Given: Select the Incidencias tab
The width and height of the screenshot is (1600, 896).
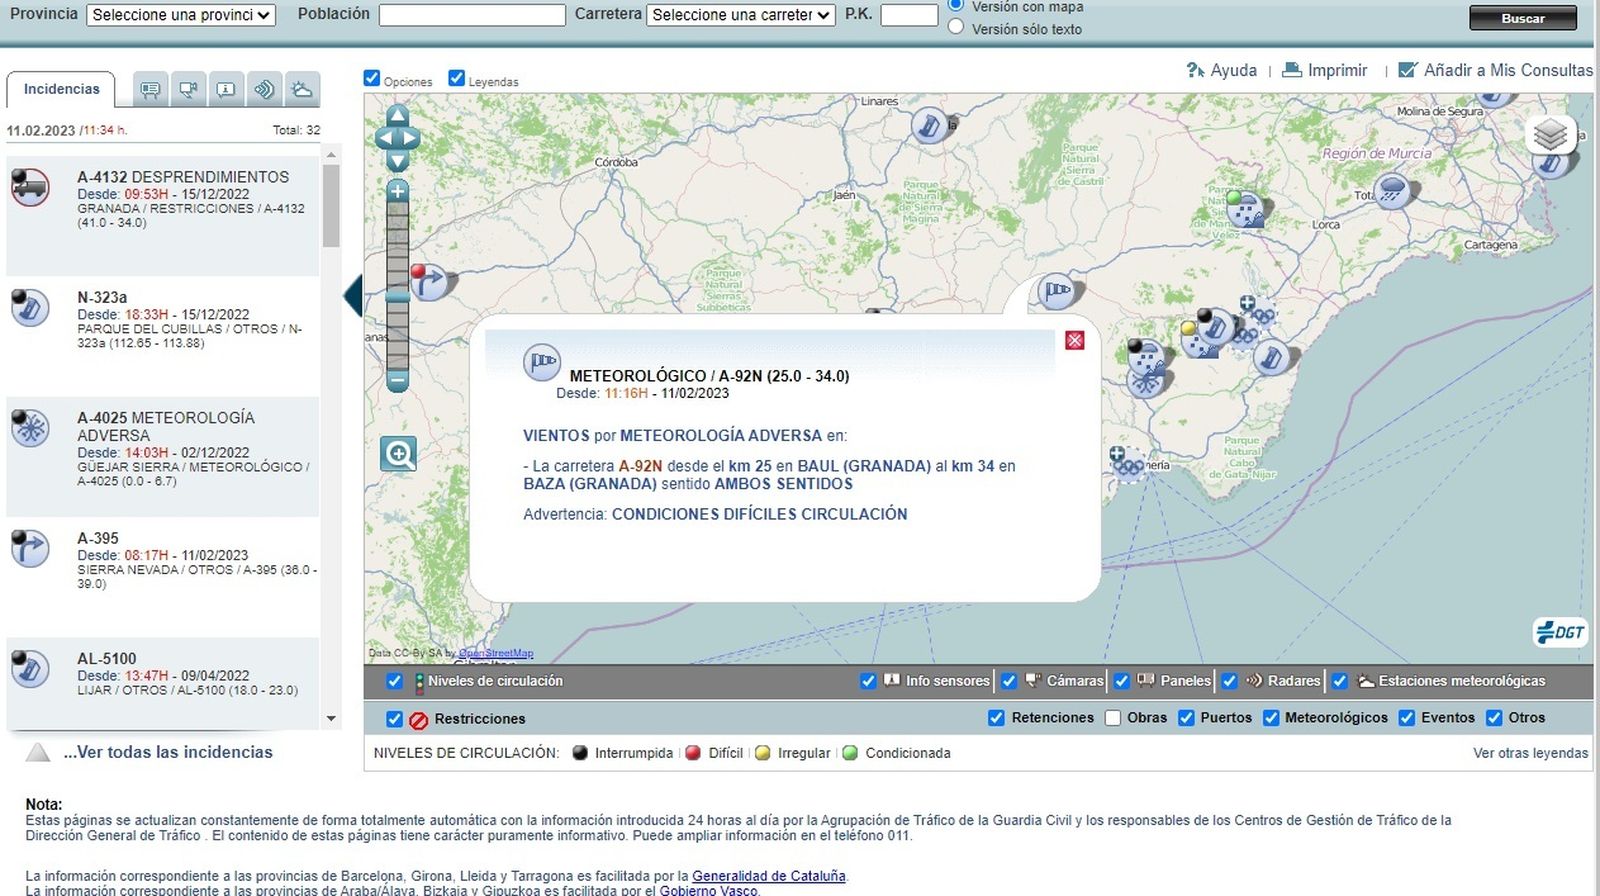Looking at the screenshot, I should (x=61, y=89).
